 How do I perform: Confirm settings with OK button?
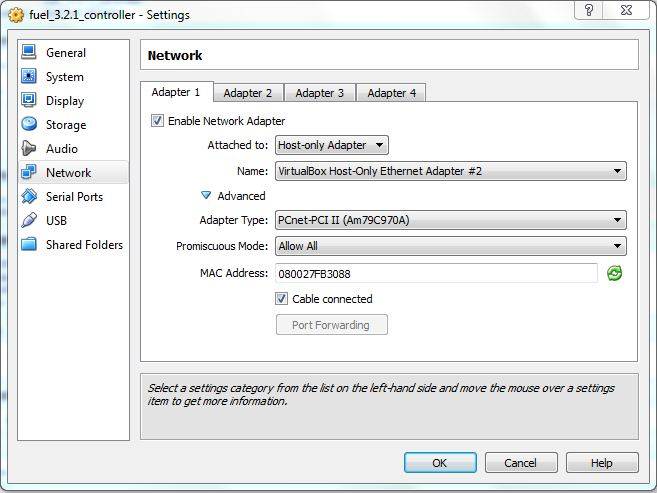(x=440, y=462)
